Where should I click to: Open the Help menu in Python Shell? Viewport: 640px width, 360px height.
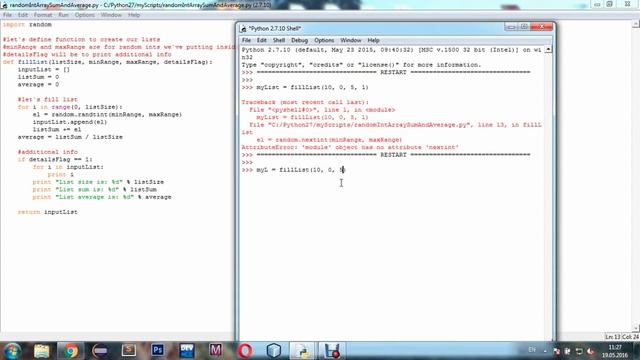(373, 40)
